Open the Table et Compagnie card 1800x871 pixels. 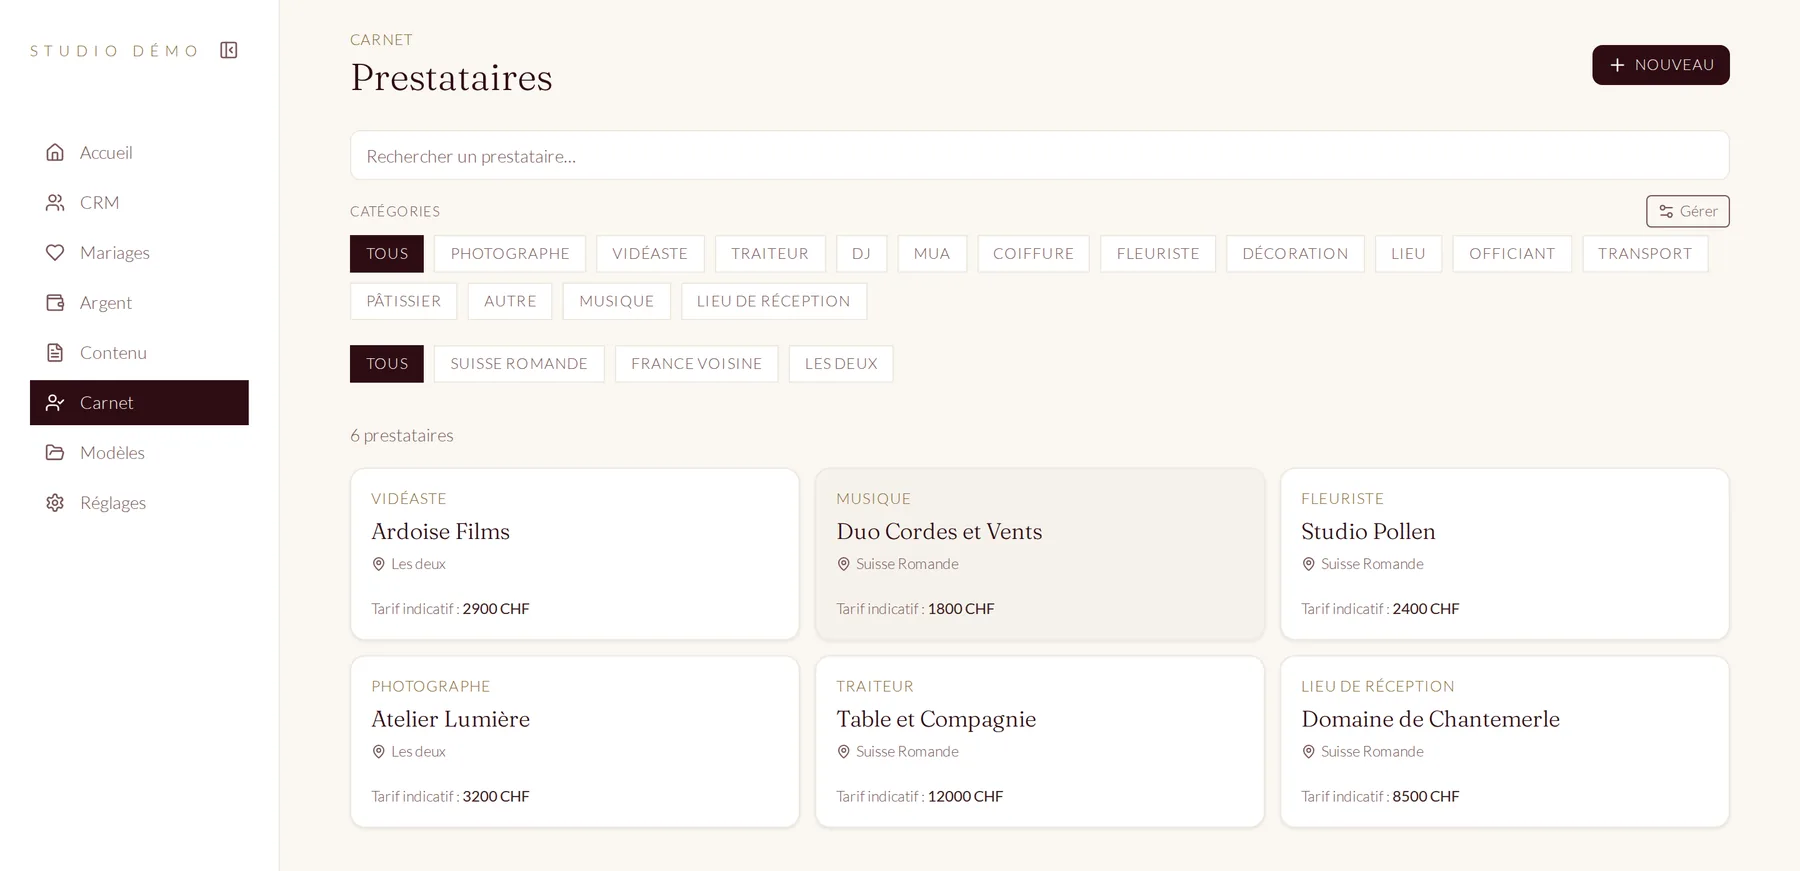(1040, 741)
